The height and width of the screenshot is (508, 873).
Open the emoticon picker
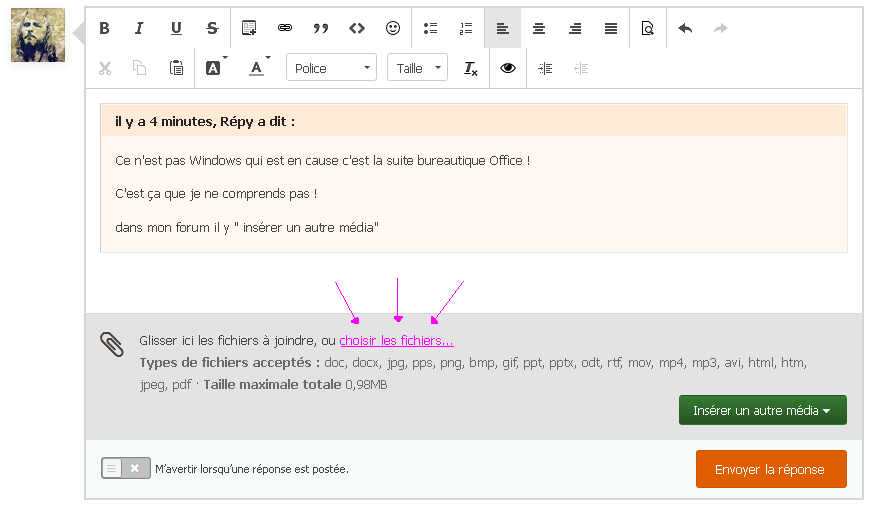coord(393,28)
